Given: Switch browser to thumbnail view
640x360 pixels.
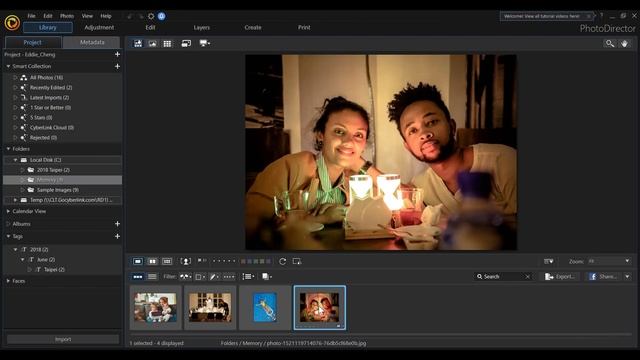Looking at the screenshot, I should coord(138,277).
